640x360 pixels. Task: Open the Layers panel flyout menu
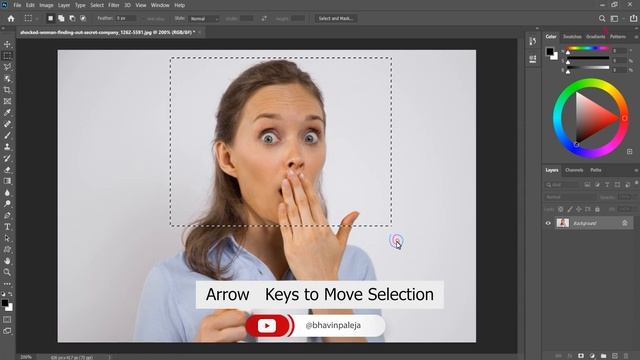tap(636, 170)
